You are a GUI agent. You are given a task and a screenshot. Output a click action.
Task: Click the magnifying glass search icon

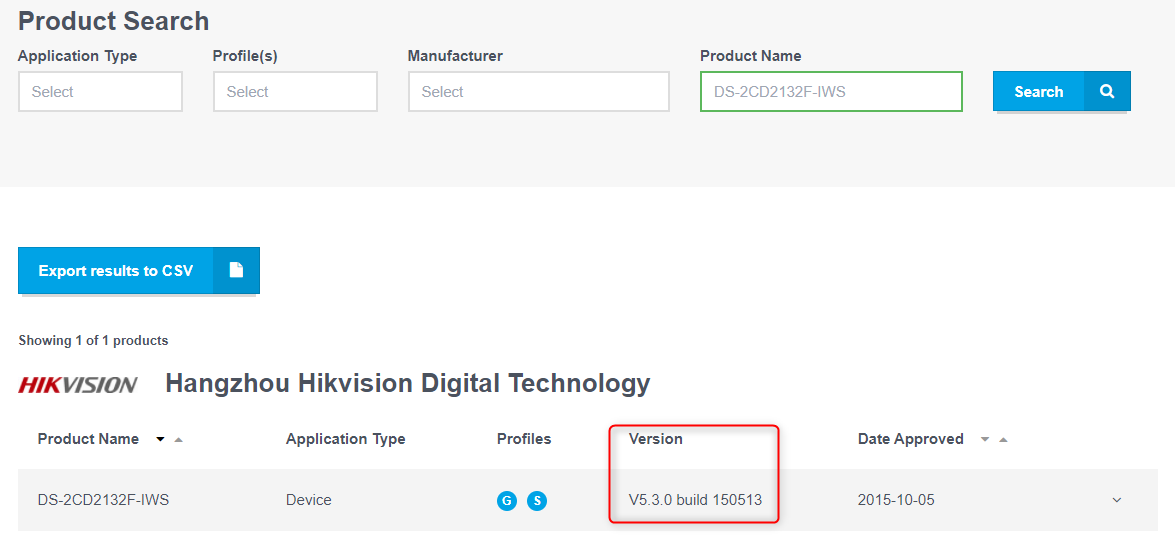click(x=1107, y=91)
